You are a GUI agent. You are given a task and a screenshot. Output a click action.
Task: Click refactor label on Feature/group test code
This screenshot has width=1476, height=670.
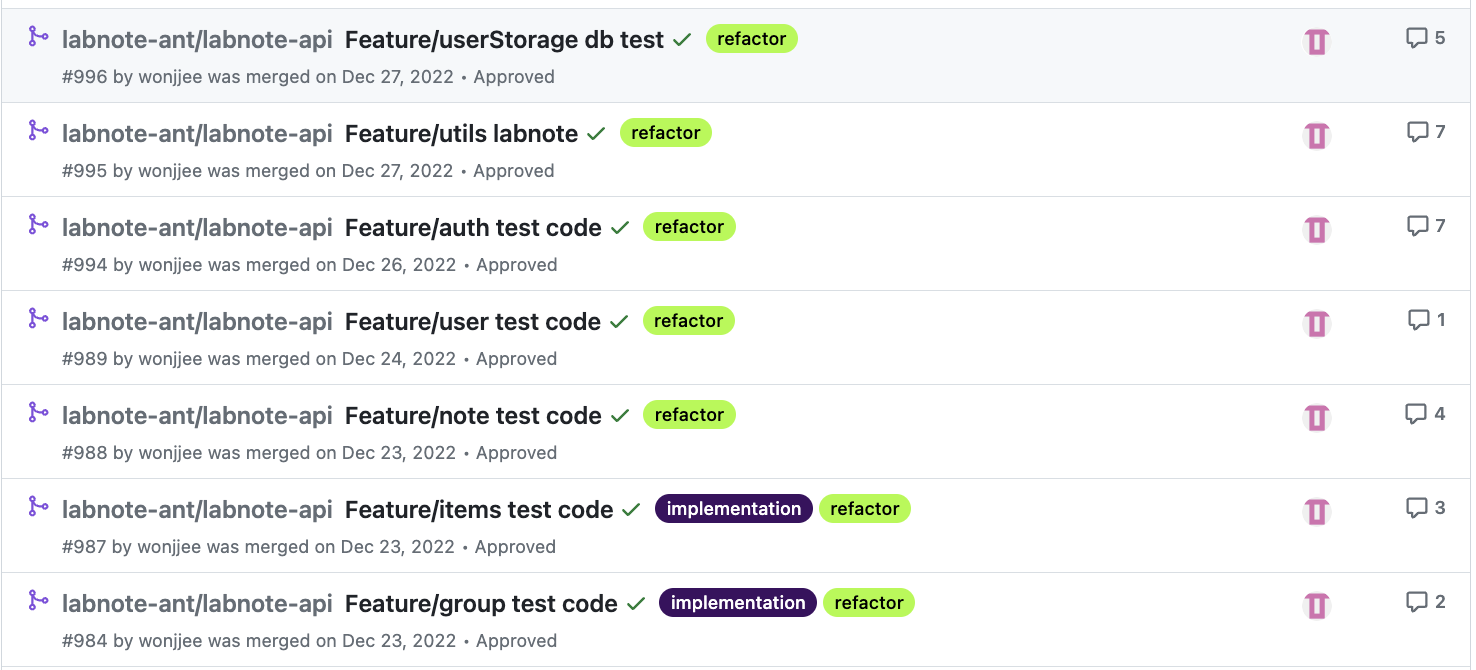(x=869, y=603)
